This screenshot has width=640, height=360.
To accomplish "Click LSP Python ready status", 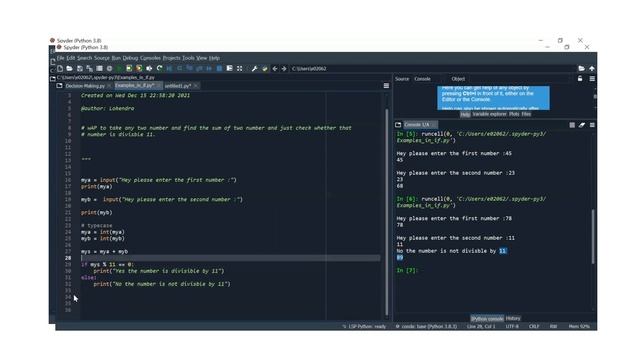I will [364, 327].
